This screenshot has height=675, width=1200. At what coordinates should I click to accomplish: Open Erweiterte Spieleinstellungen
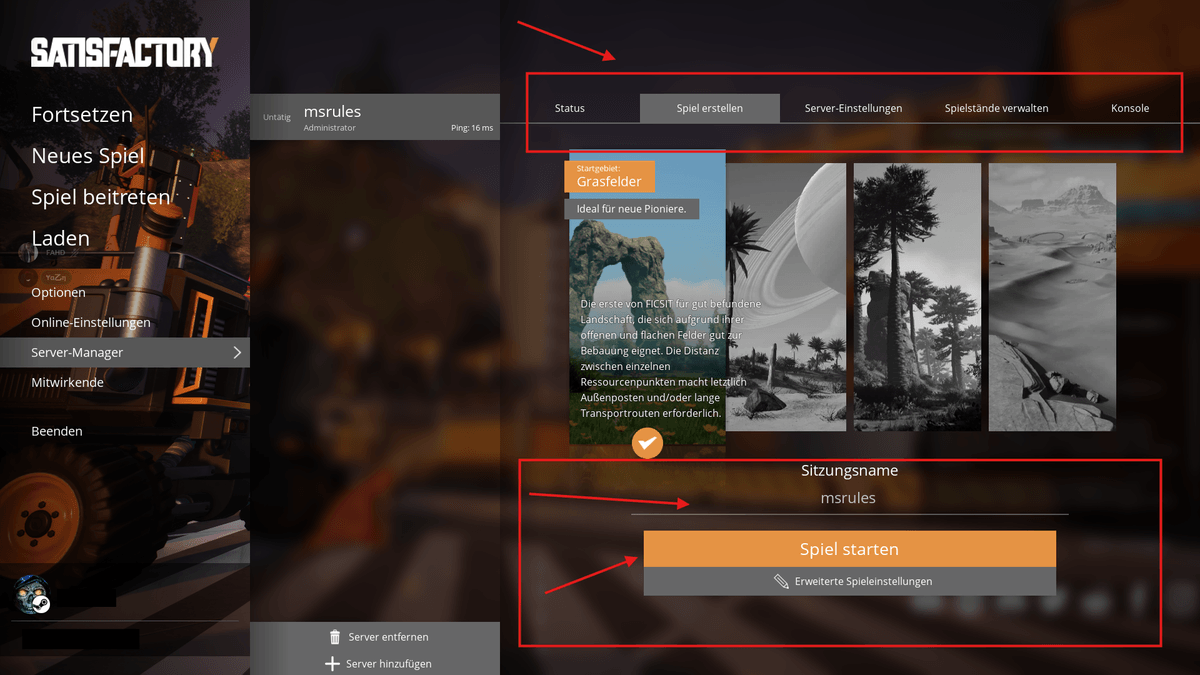[x=850, y=581]
